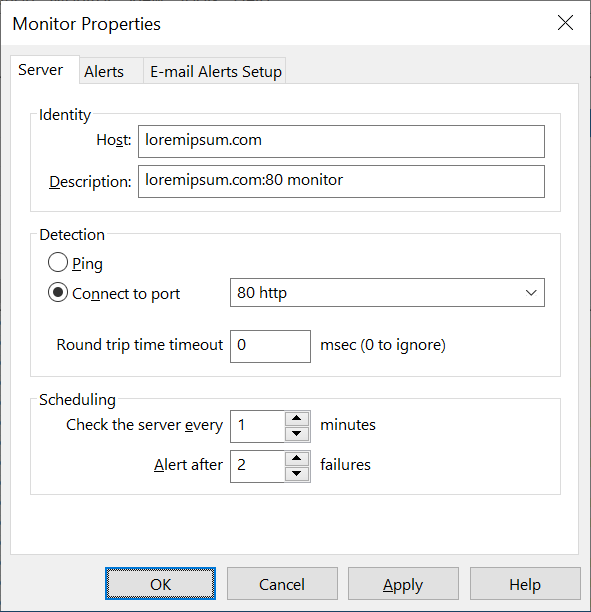Open the Alerts tab
Screen dimensions: 591x612
[x=111, y=71]
